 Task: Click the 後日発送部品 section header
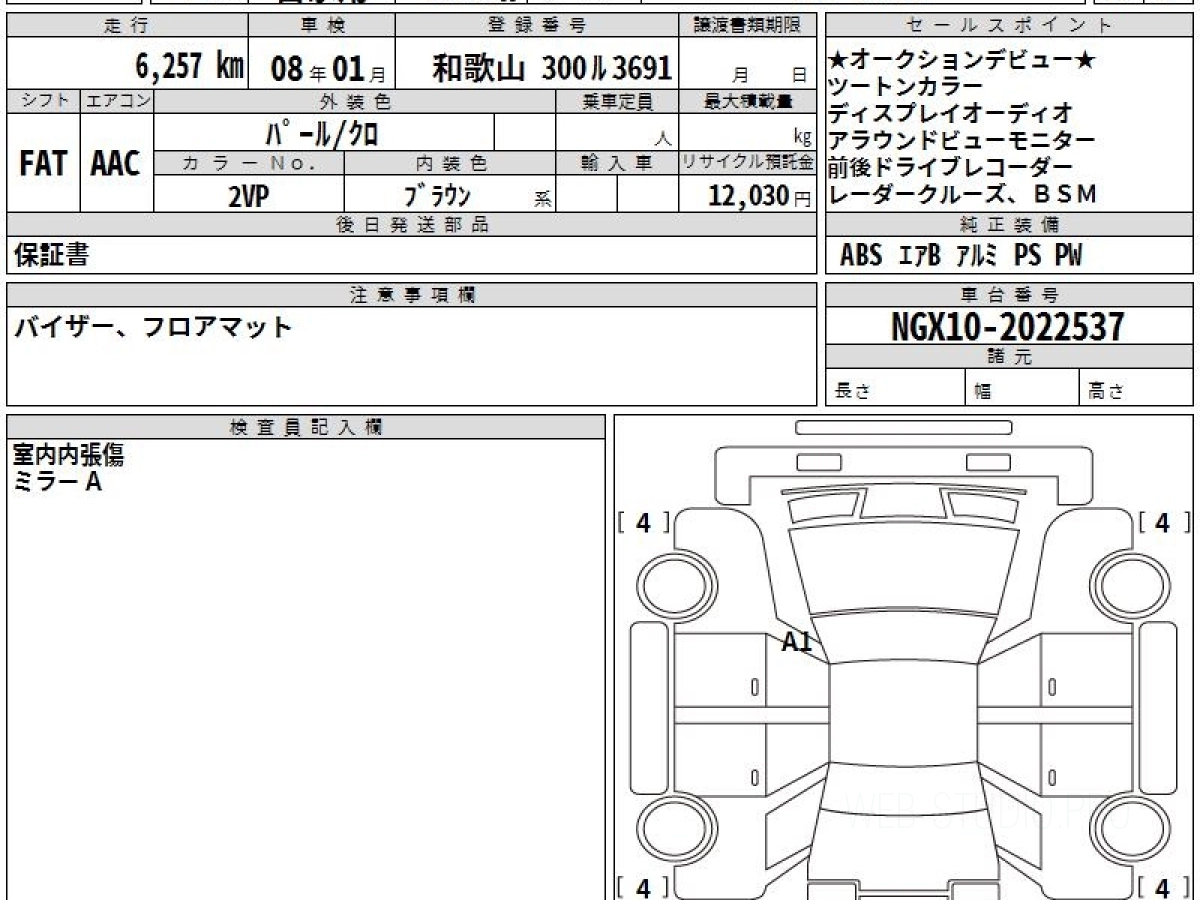412,225
